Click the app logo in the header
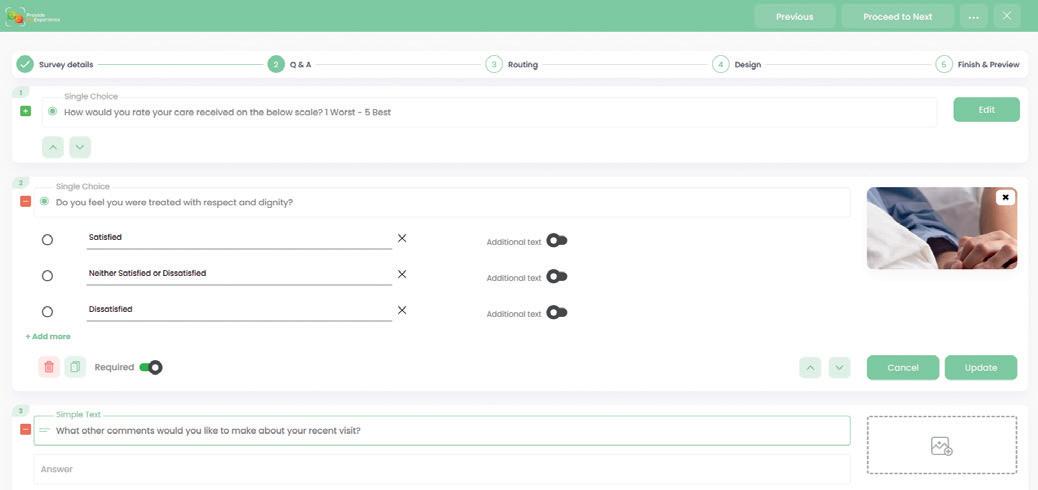This screenshot has width=1038, height=490. (33, 17)
